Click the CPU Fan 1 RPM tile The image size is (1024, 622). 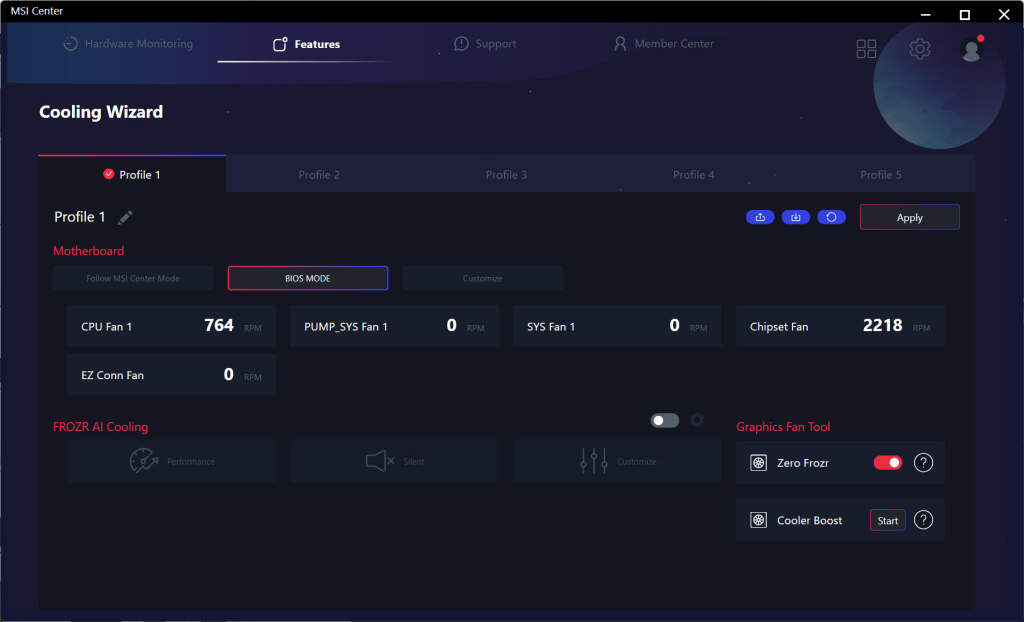click(x=171, y=326)
